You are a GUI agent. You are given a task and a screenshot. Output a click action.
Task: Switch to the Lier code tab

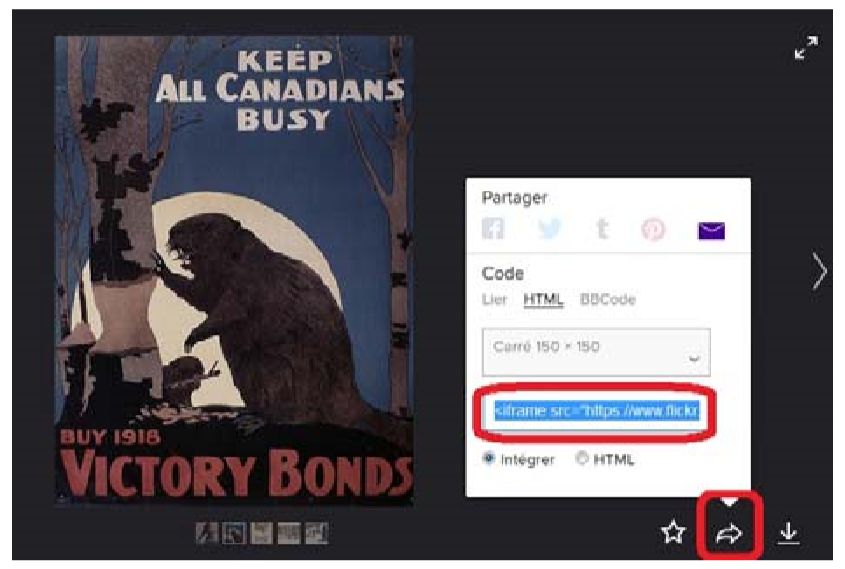tap(494, 299)
